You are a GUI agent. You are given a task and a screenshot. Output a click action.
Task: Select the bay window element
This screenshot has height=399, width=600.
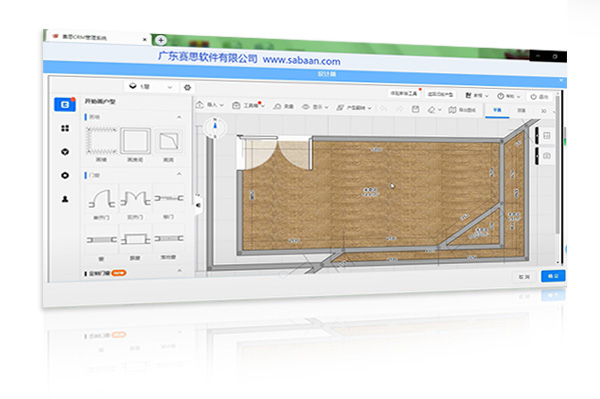135,240
